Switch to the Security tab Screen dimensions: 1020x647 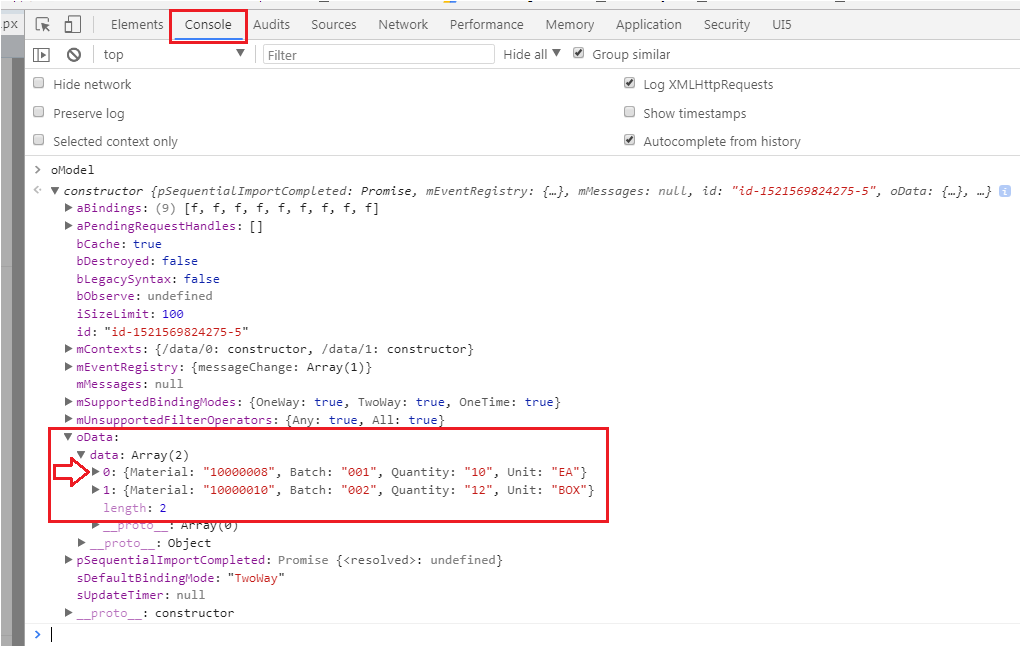click(727, 25)
